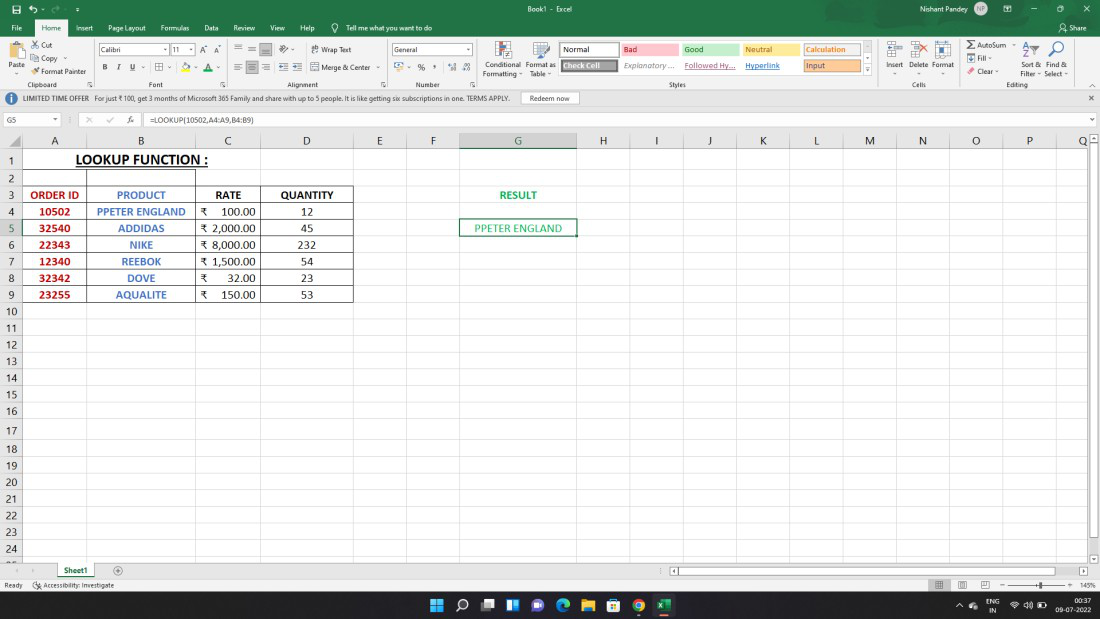
Task: Click the zoom slider in the status bar
Action: [x=1040, y=585]
